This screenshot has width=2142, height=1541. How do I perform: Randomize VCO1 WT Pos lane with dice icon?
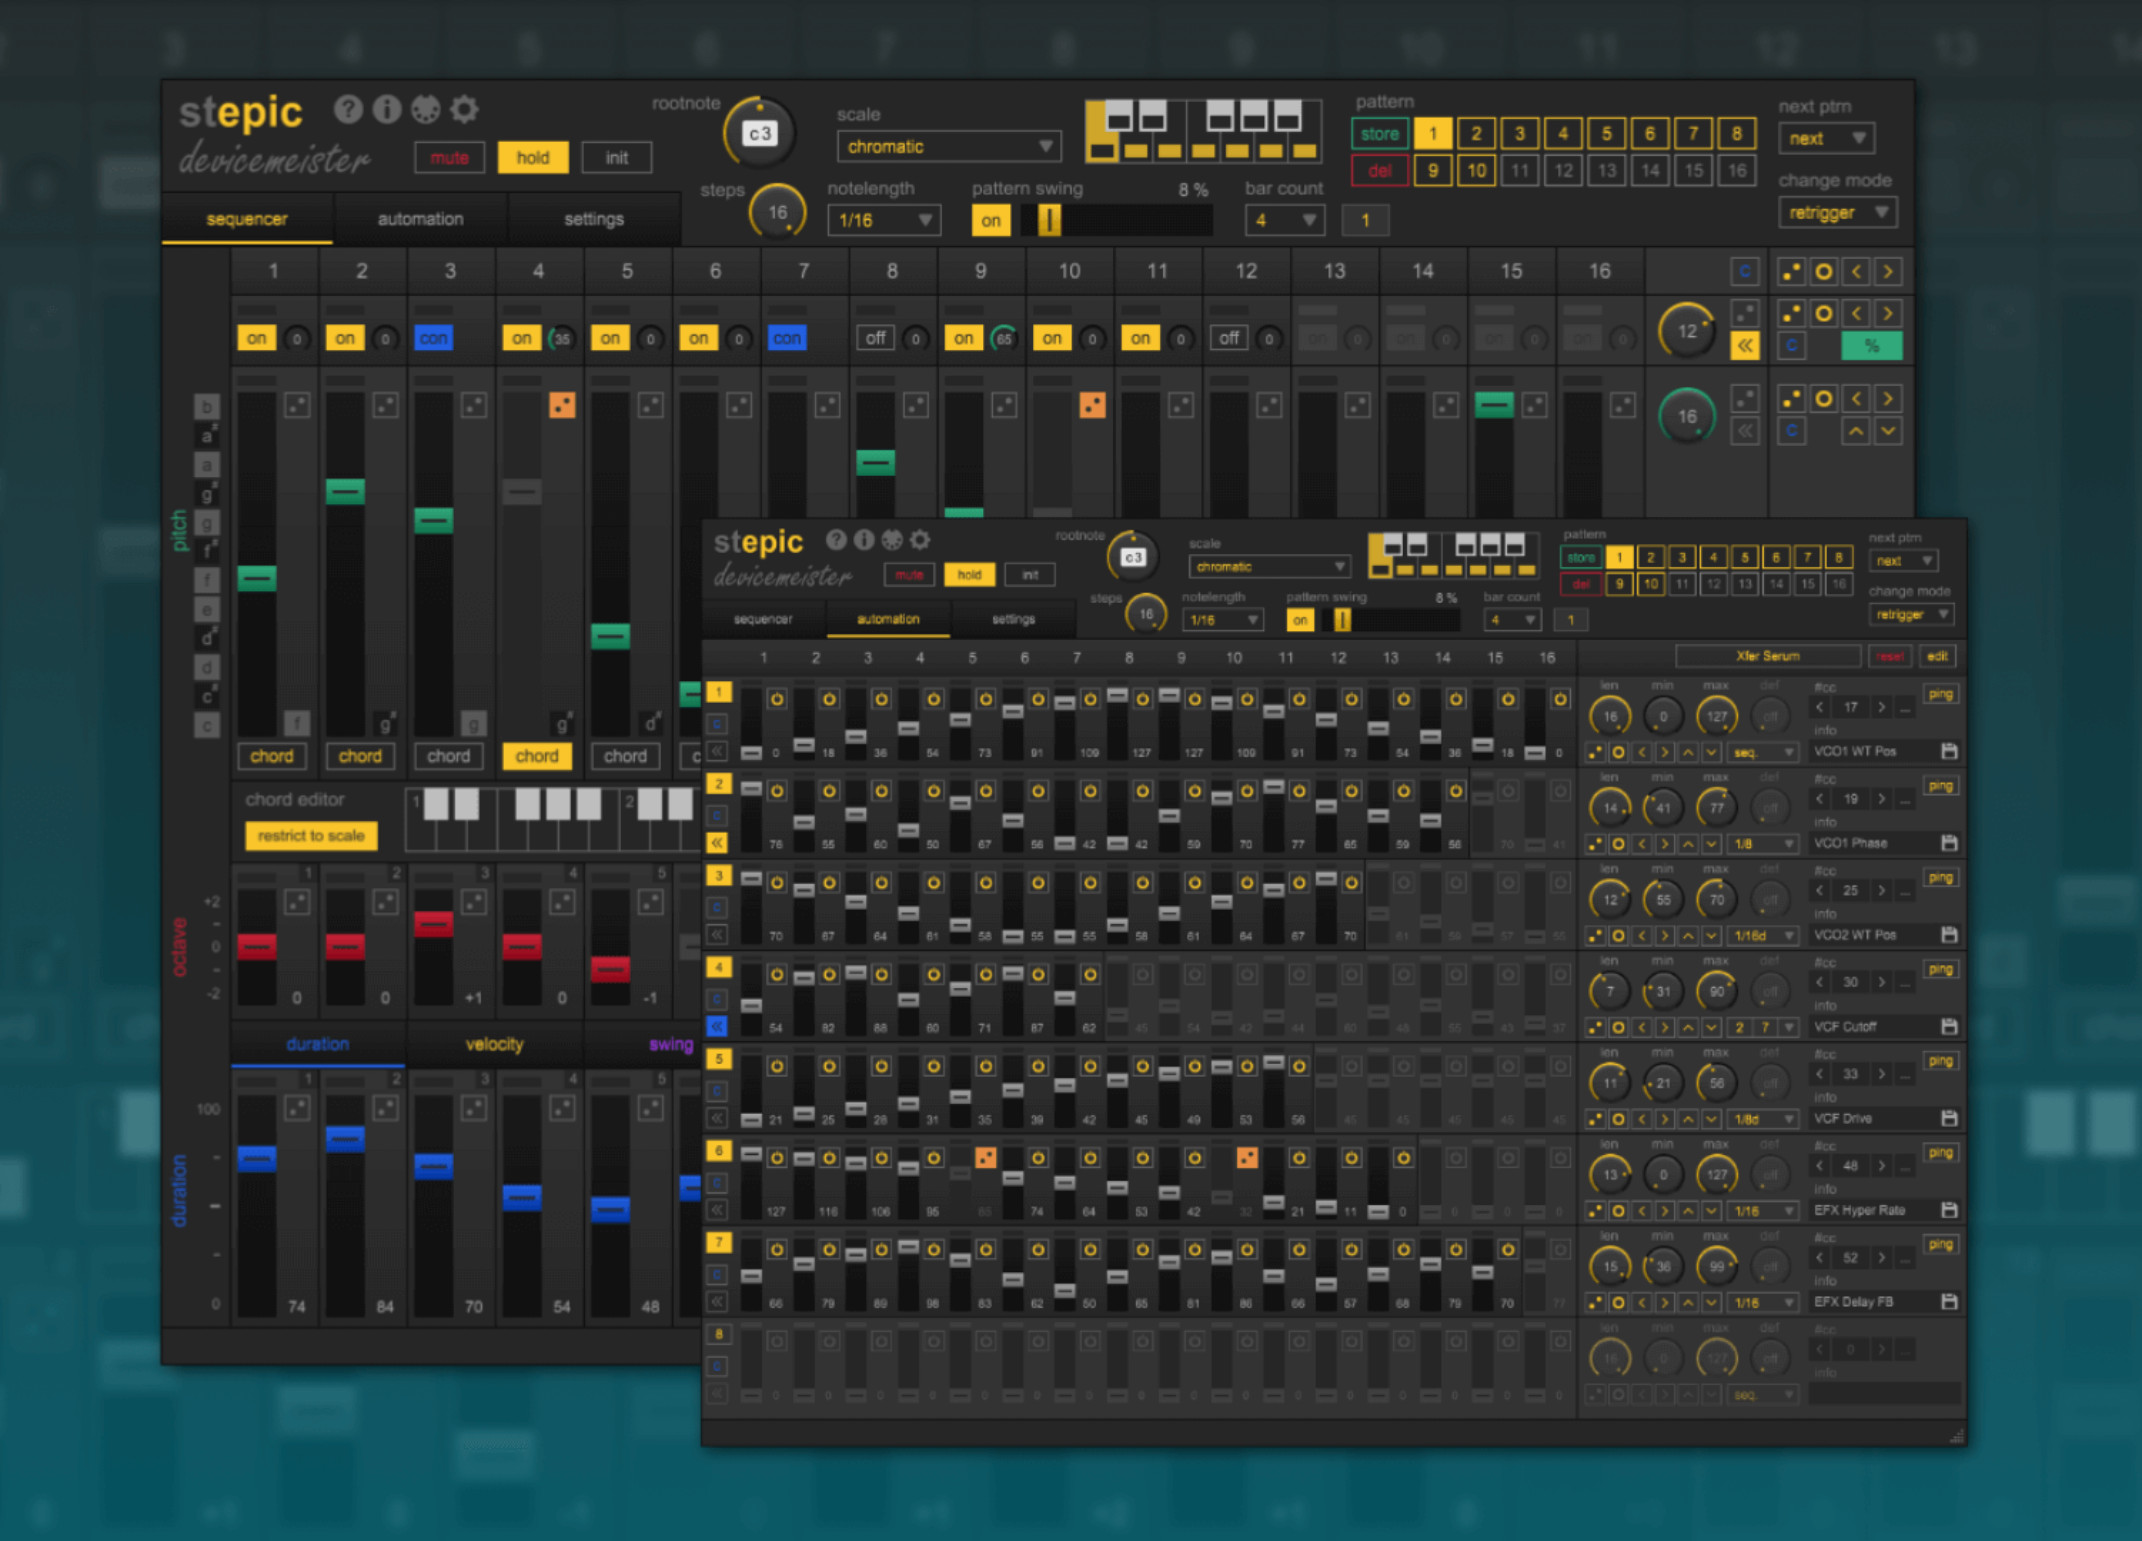coord(1595,752)
